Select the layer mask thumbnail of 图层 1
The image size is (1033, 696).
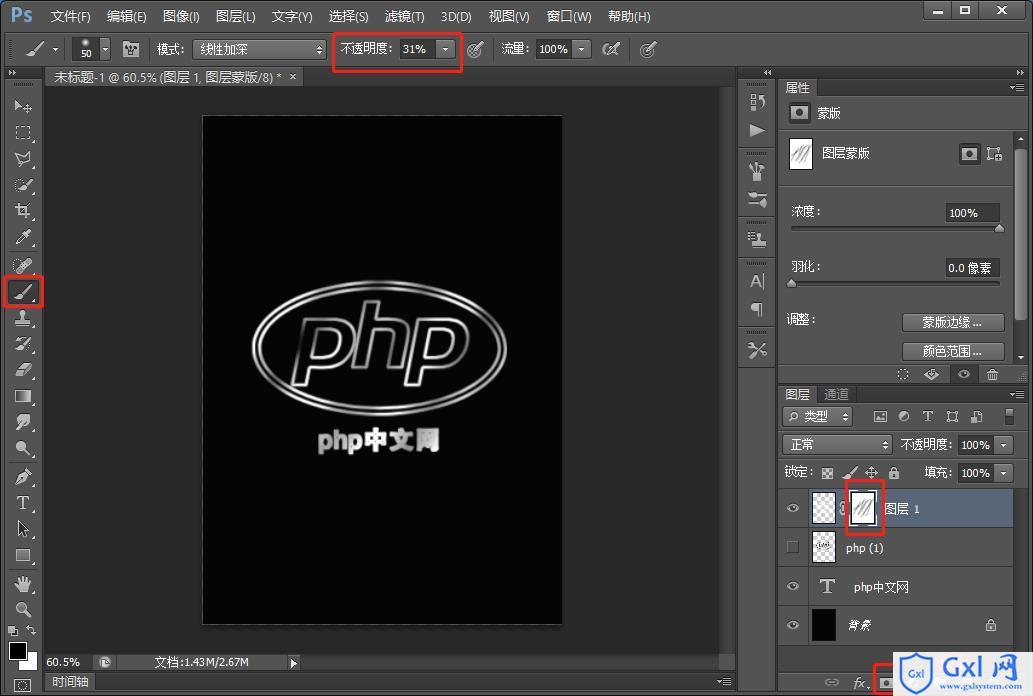[864, 508]
